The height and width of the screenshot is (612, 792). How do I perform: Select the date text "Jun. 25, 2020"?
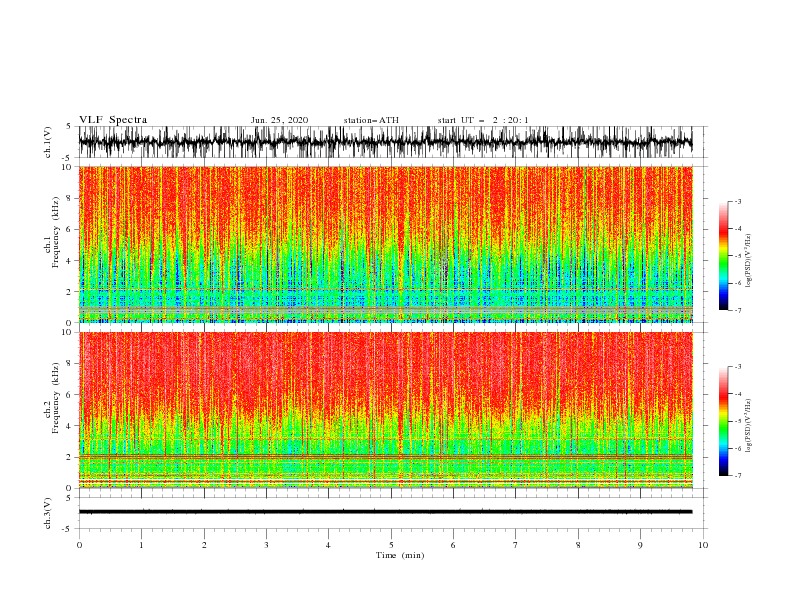279,120
